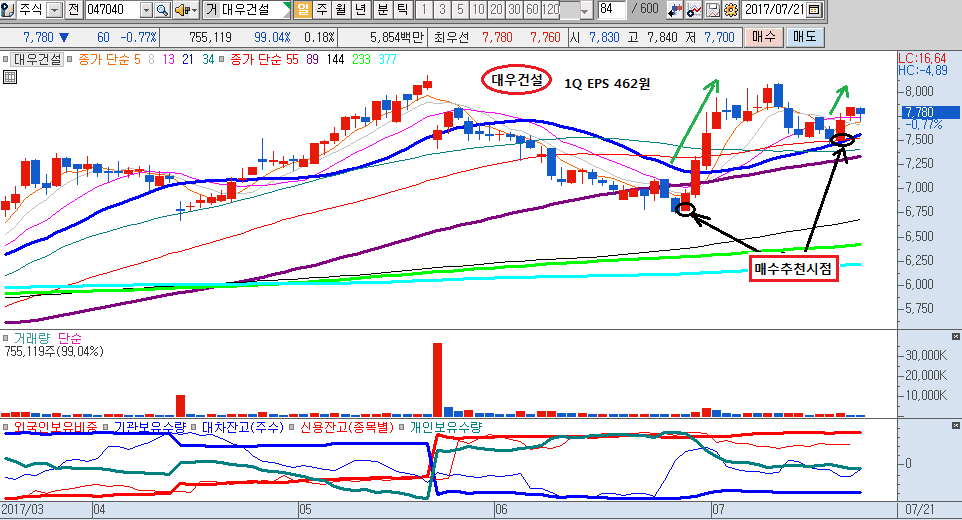962x520 pixels.
Task: Click the 21 moving average period label
Action: tap(188, 59)
